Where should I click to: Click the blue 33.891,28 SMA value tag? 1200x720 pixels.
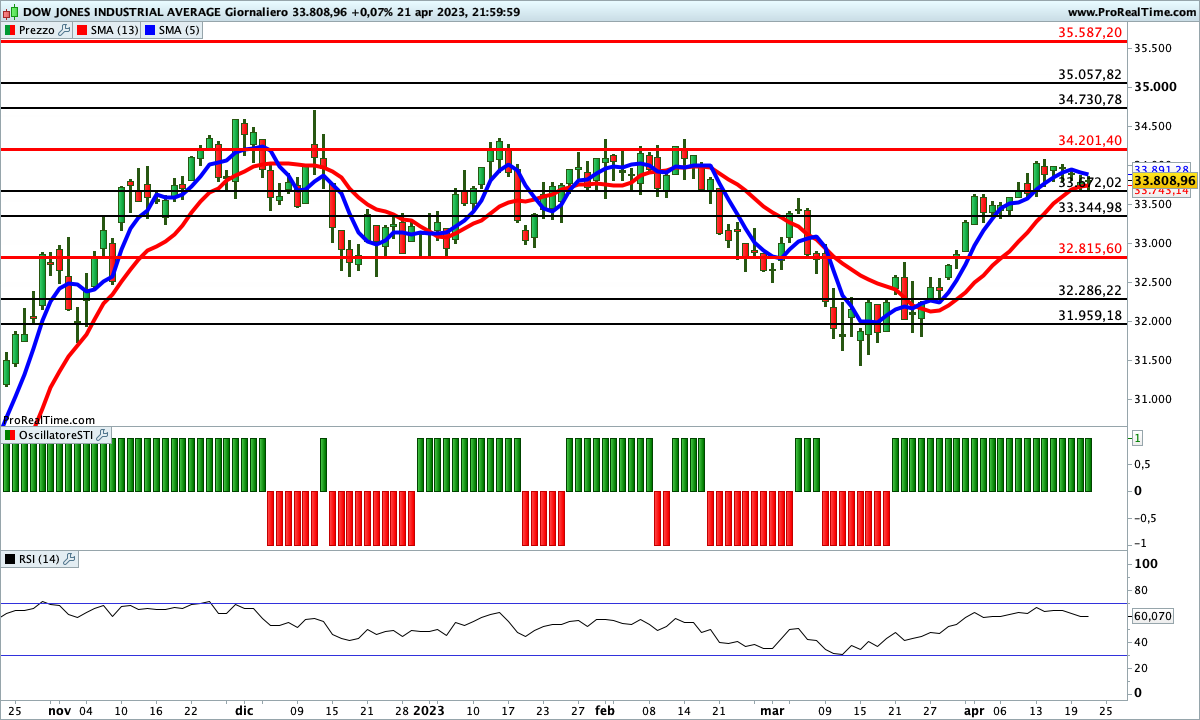point(1162,169)
